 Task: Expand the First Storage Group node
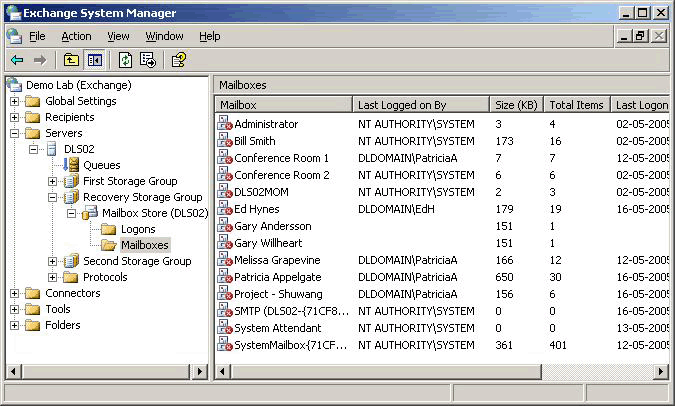(x=52, y=181)
